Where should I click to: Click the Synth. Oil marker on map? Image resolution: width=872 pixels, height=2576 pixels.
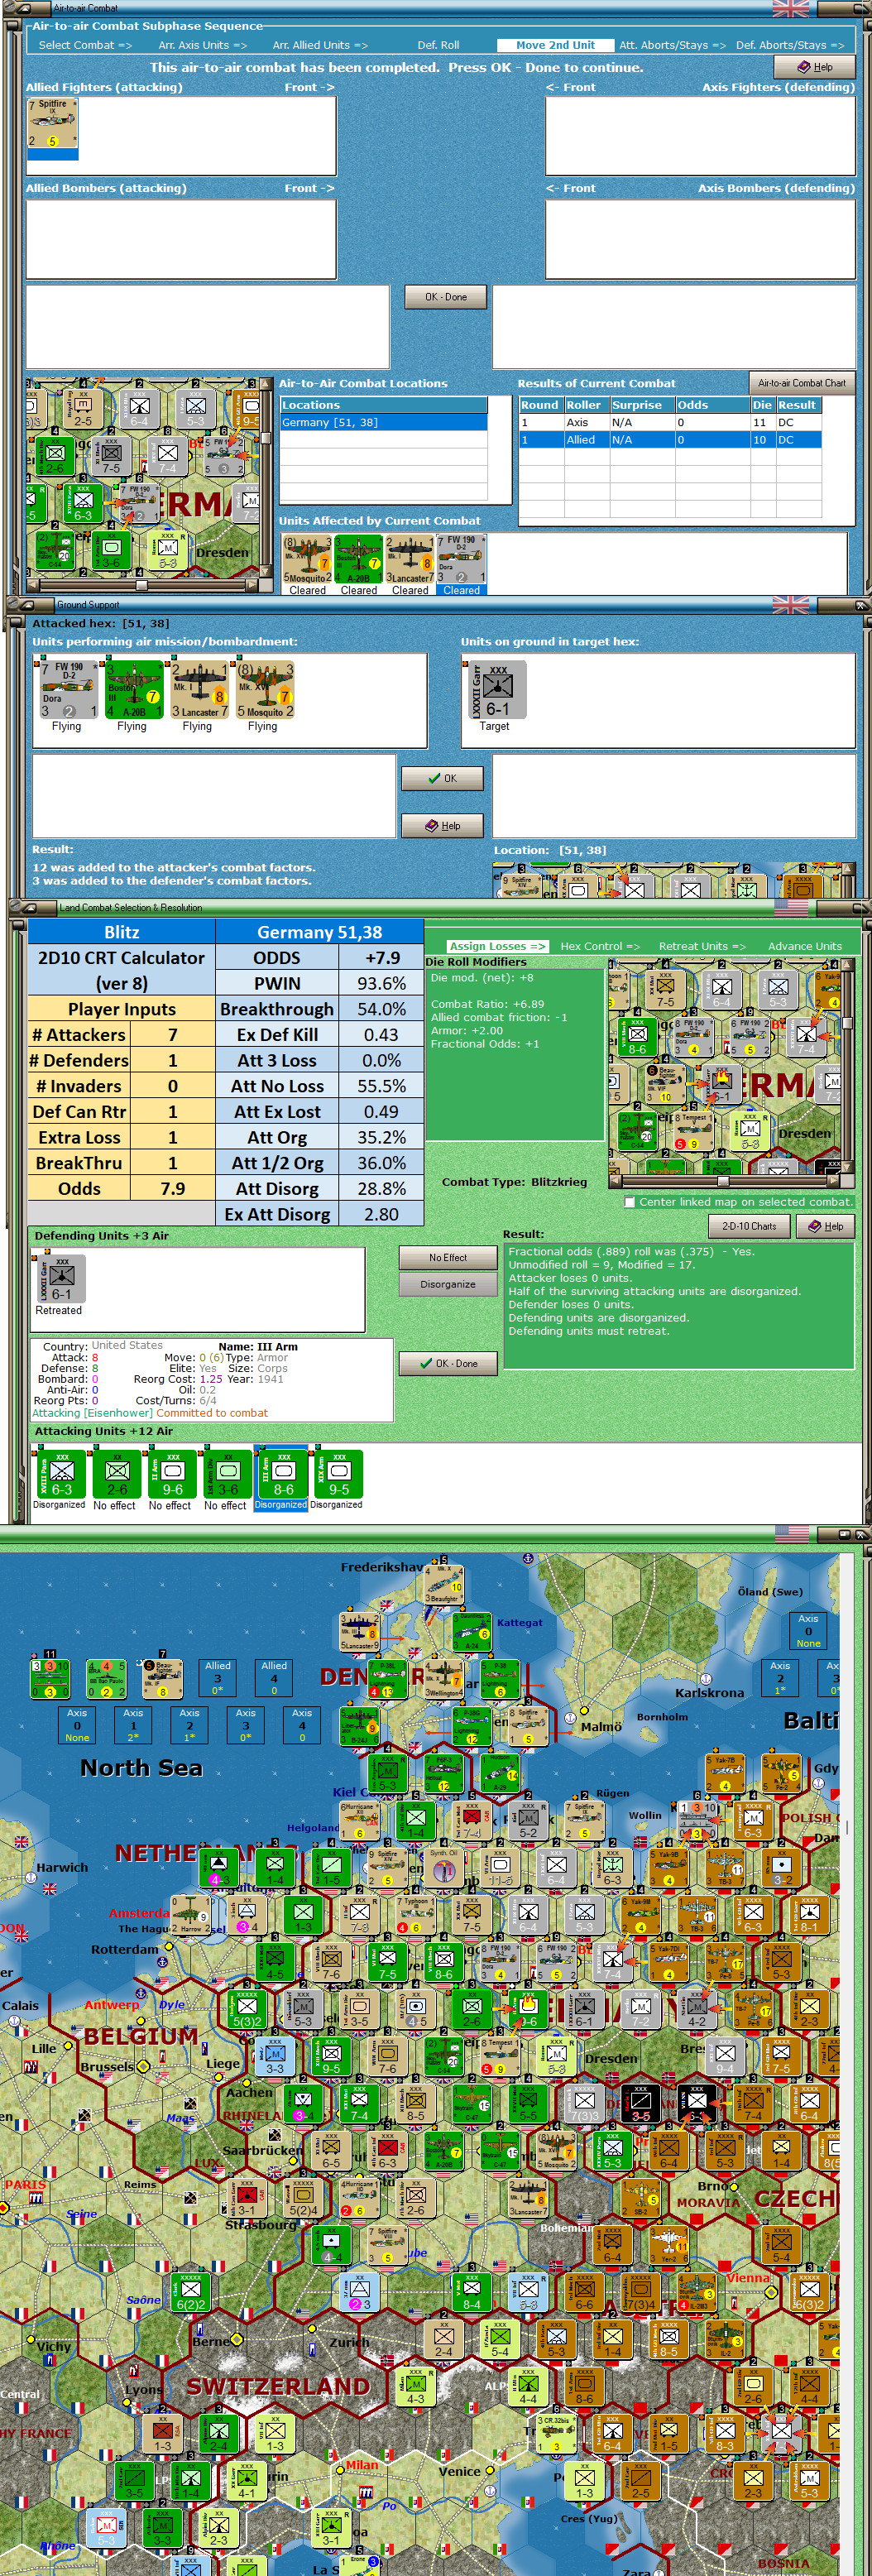443,1868
